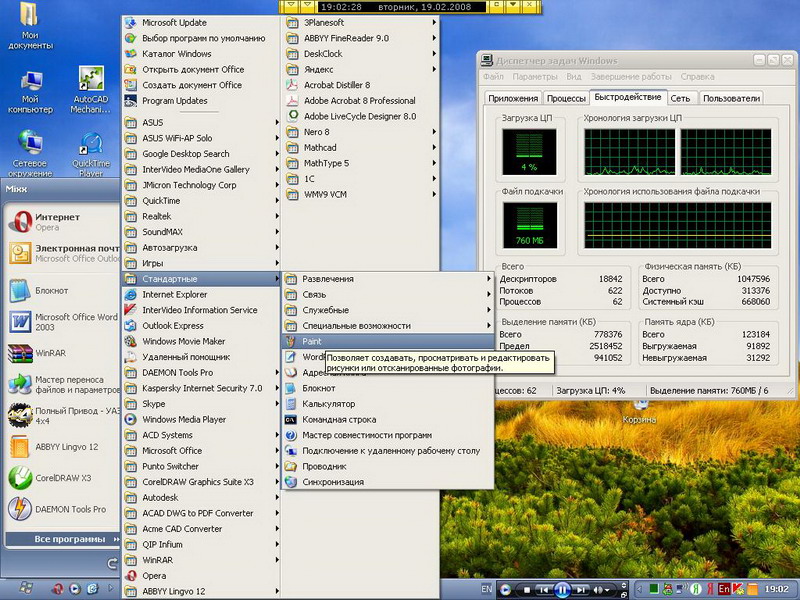Launch CorelDRAW X3 from Start menu
The height and width of the screenshot is (600, 800).
(x=62, y=478)
